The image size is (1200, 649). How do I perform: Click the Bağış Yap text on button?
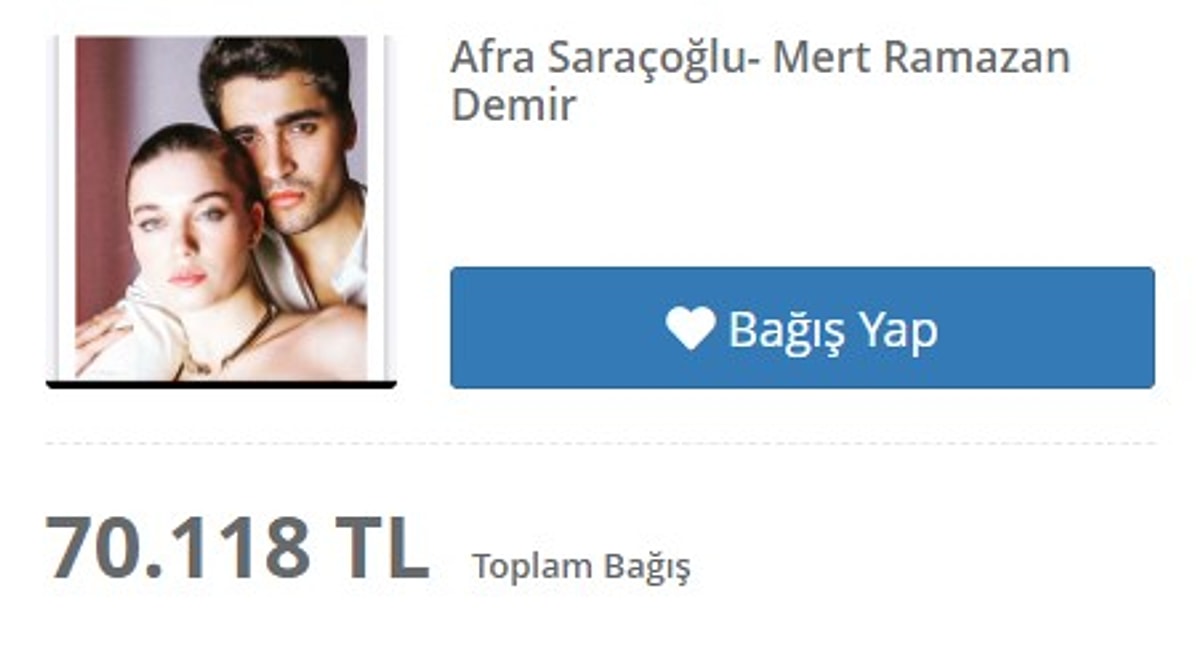pos(833,329)
